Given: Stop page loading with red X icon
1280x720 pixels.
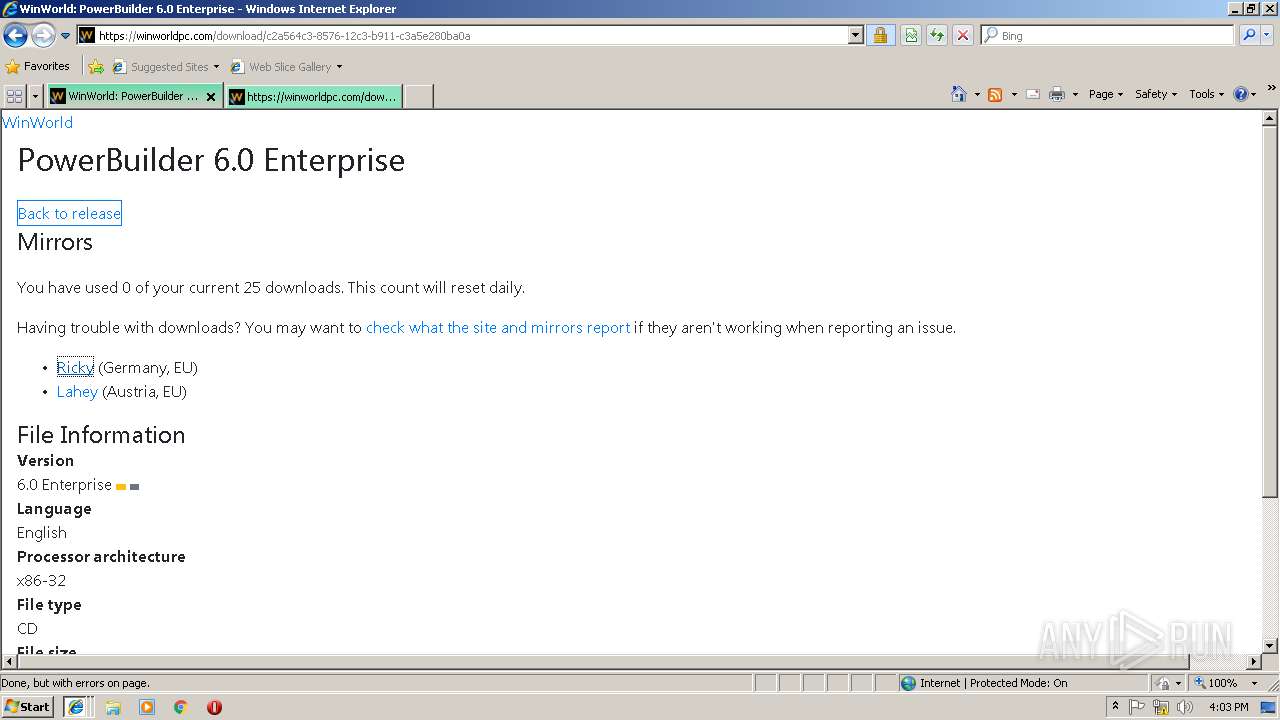Looking at the screenshot, I should [x=963, y=35].
